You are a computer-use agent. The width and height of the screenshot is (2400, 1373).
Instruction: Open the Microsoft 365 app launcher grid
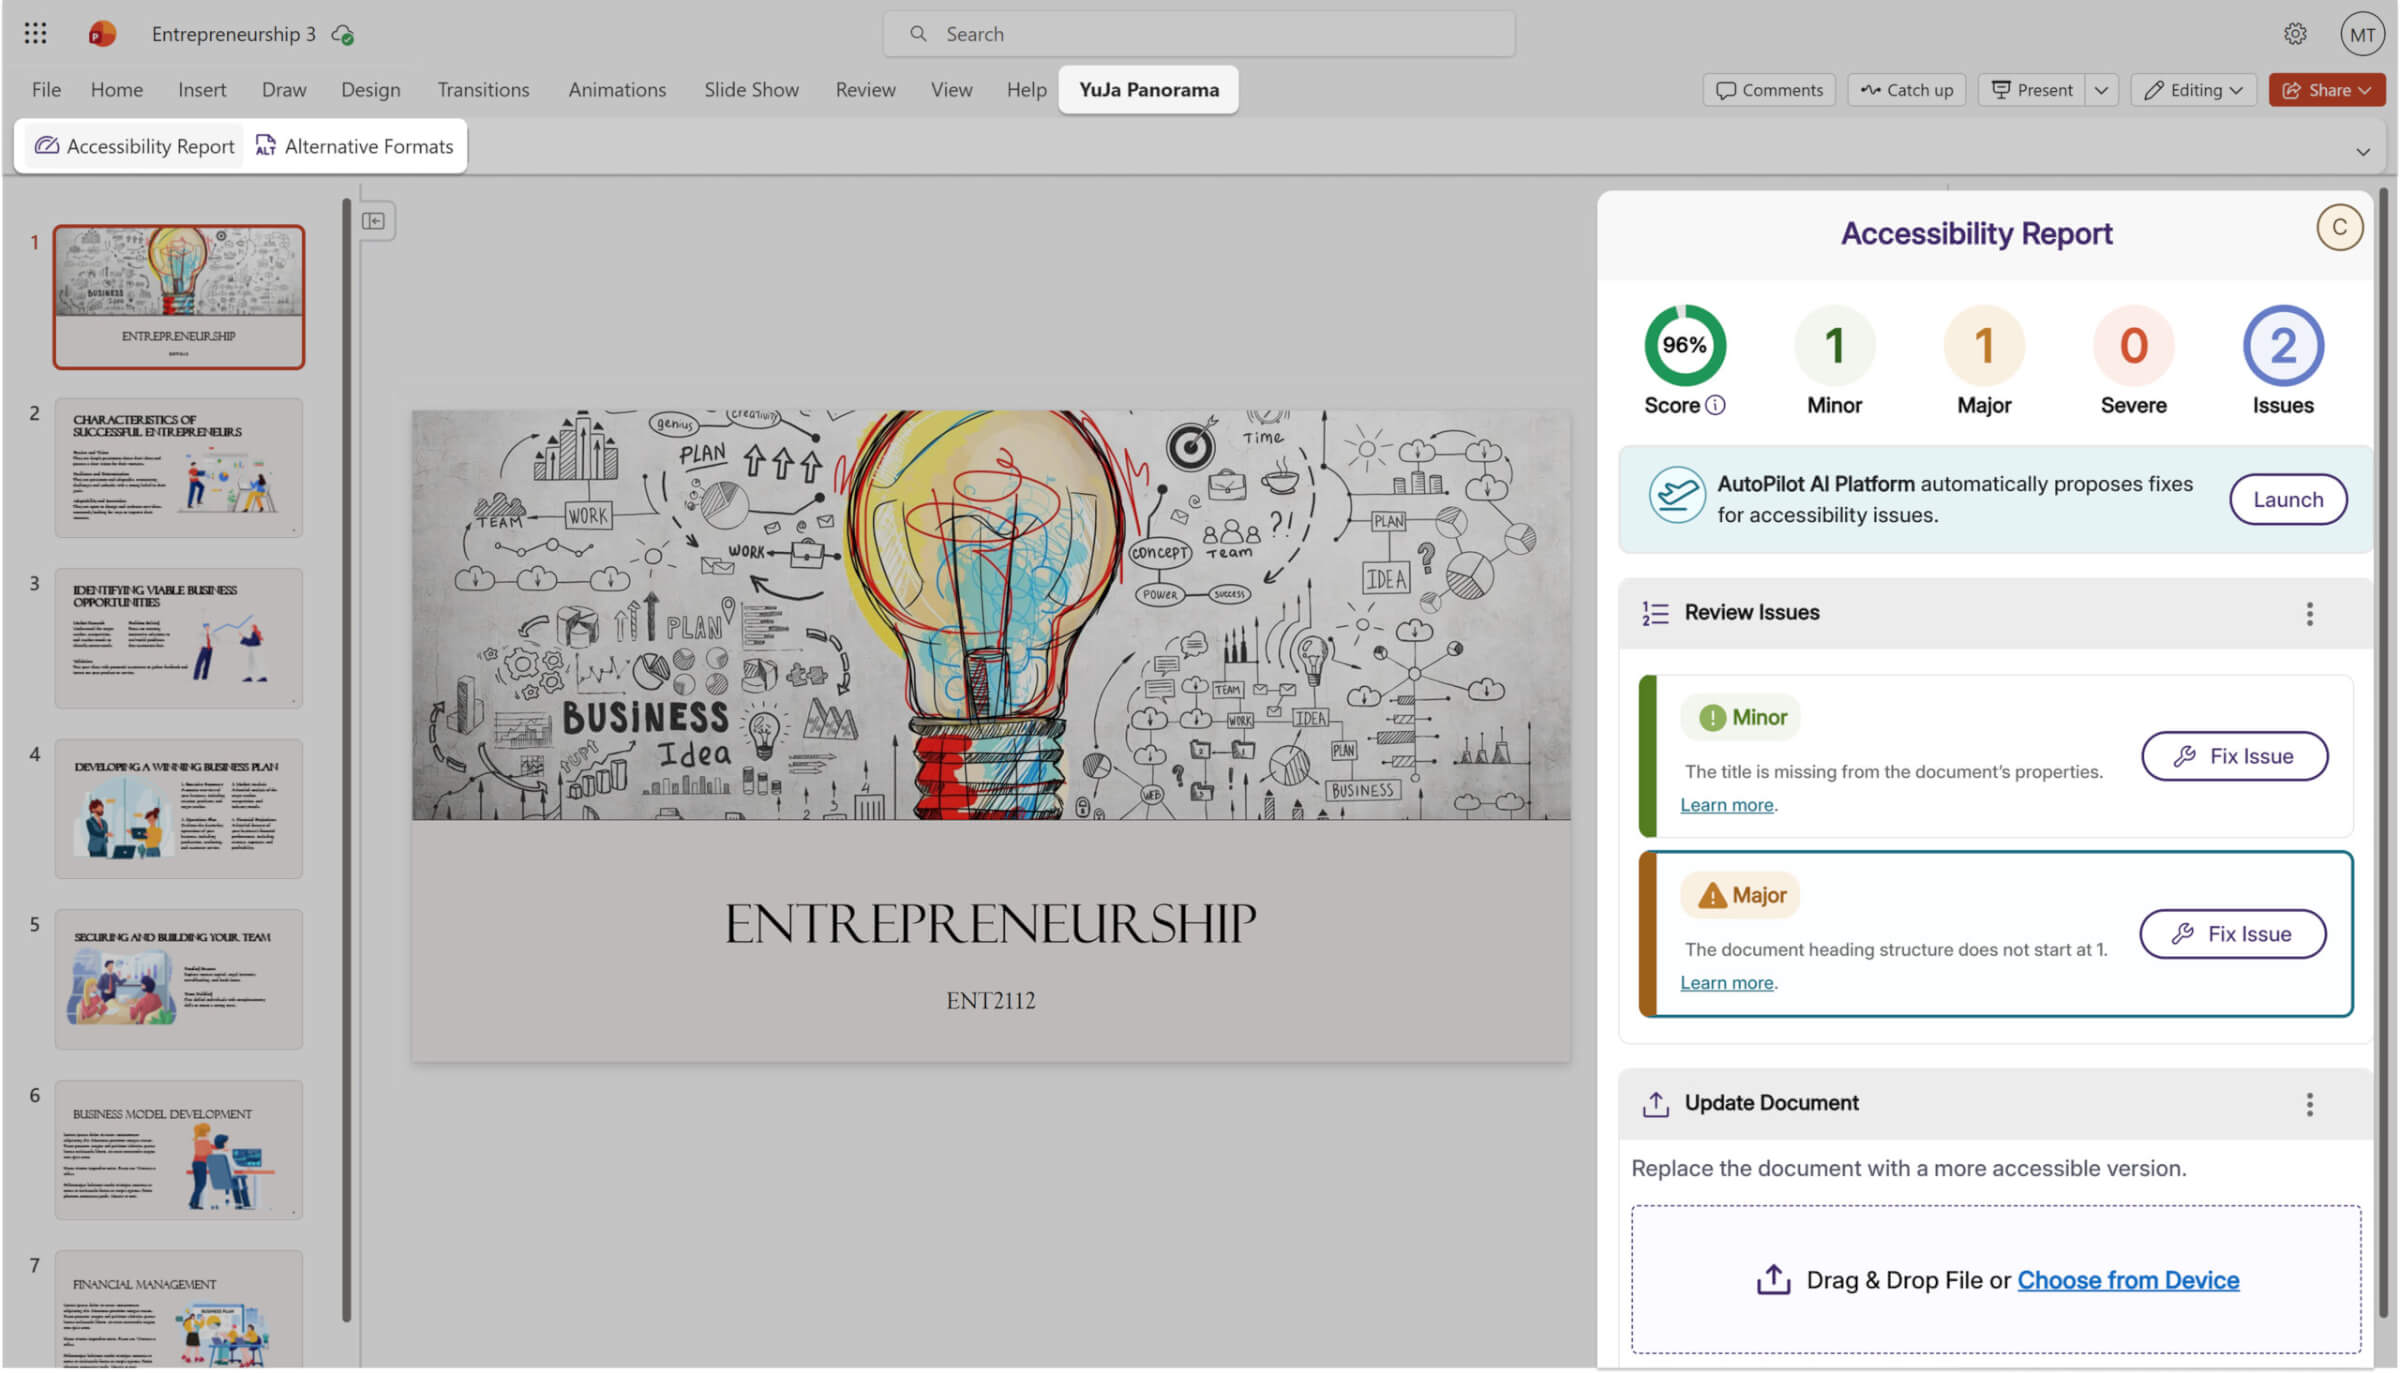coord(34,33)
